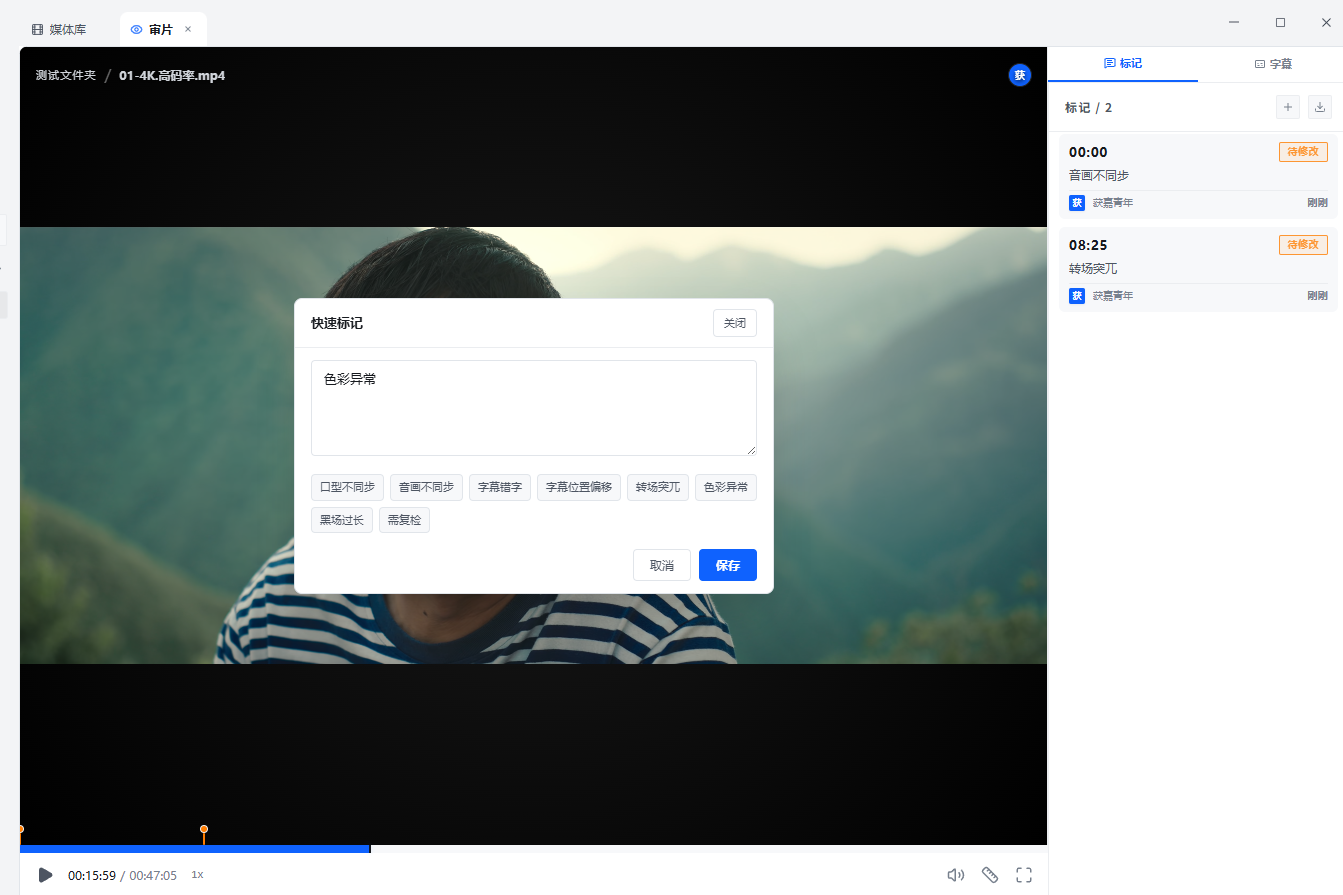
Task: Click the 审片 eye icon
Action: (137, 30)
